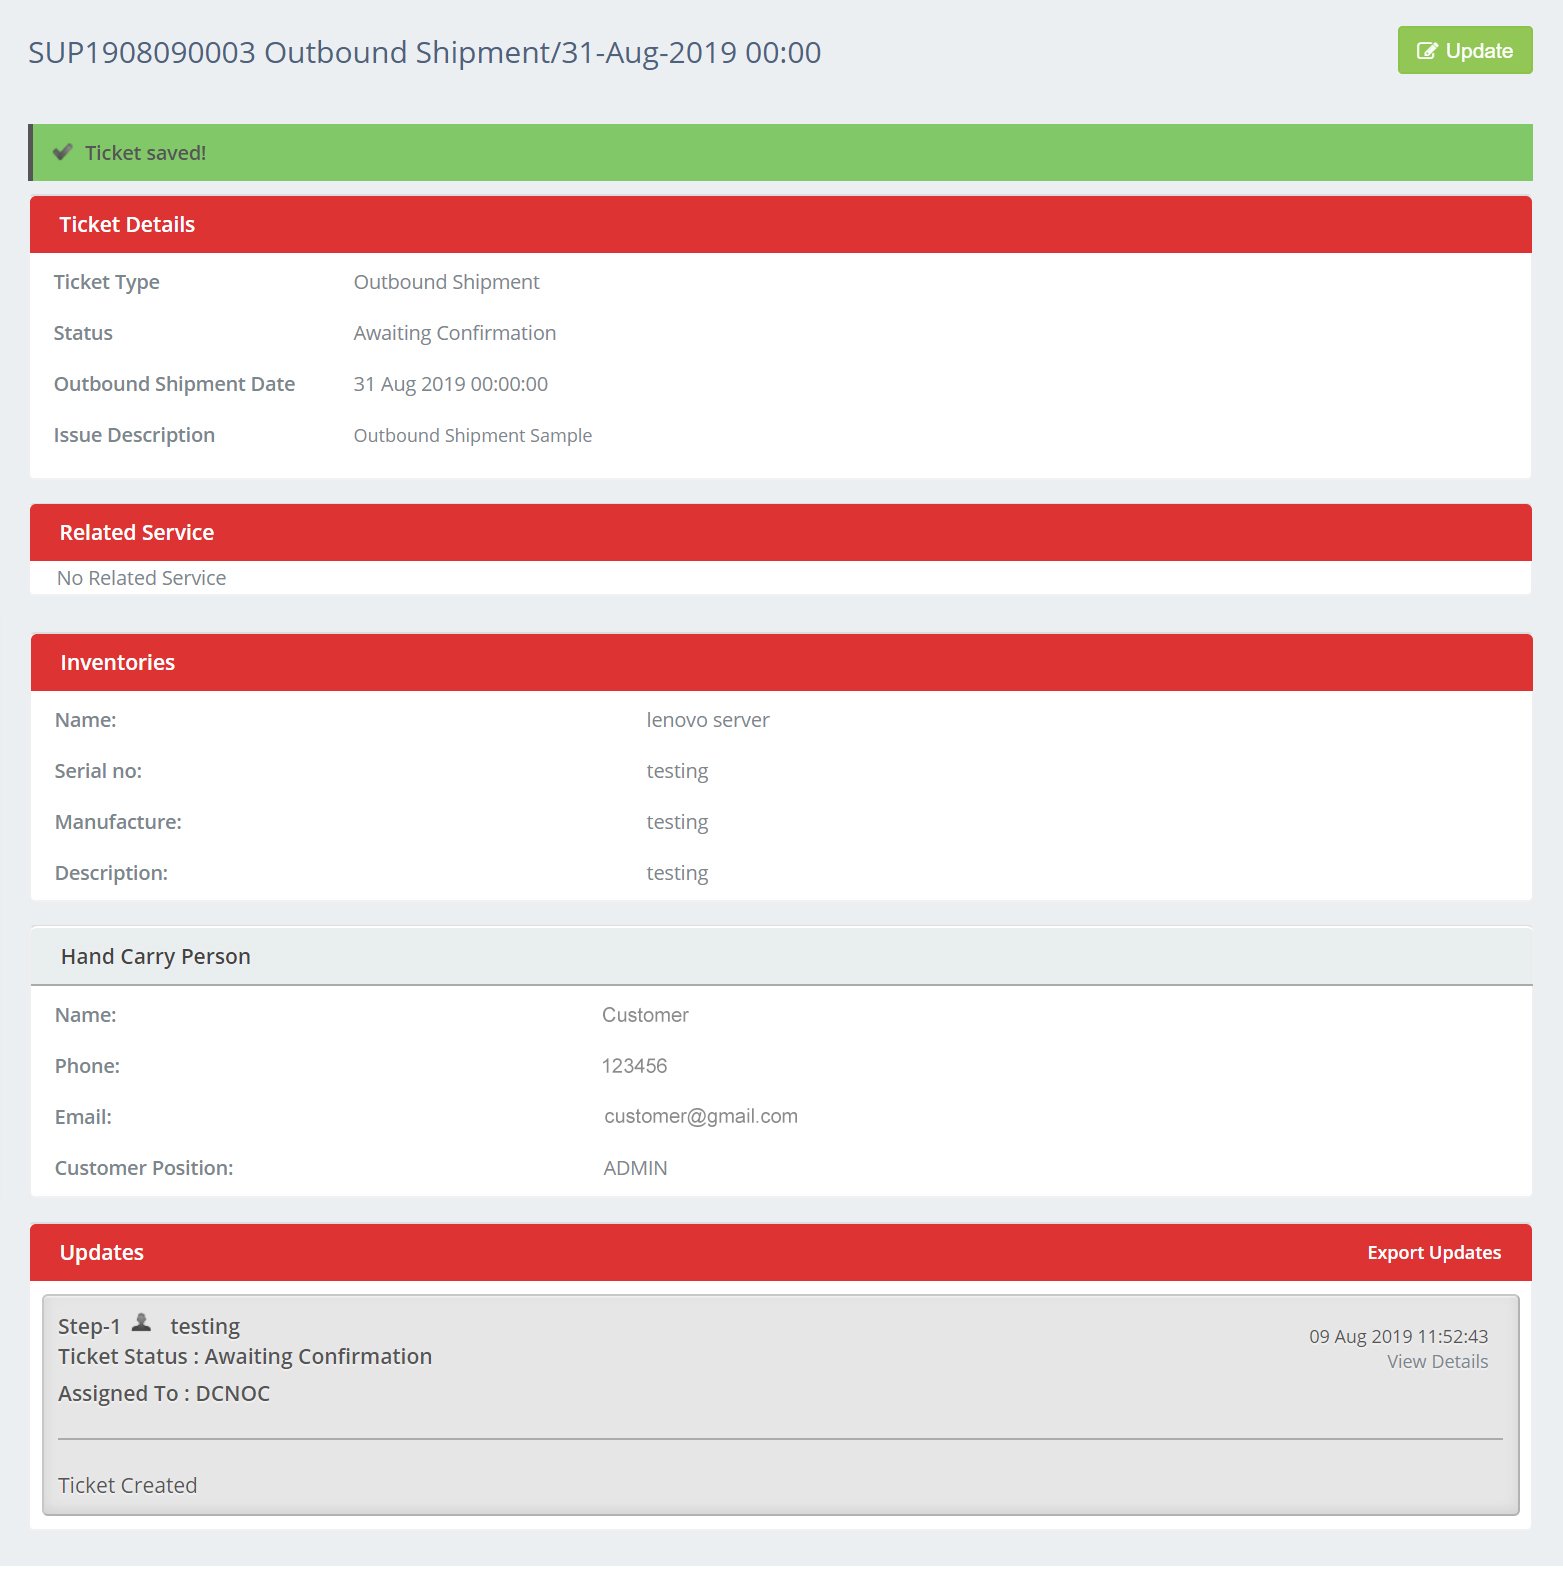Click the checkmark icon beside Ticket saved
Viewport: 1563px width, 1571px height.
(x=63, y=152)
